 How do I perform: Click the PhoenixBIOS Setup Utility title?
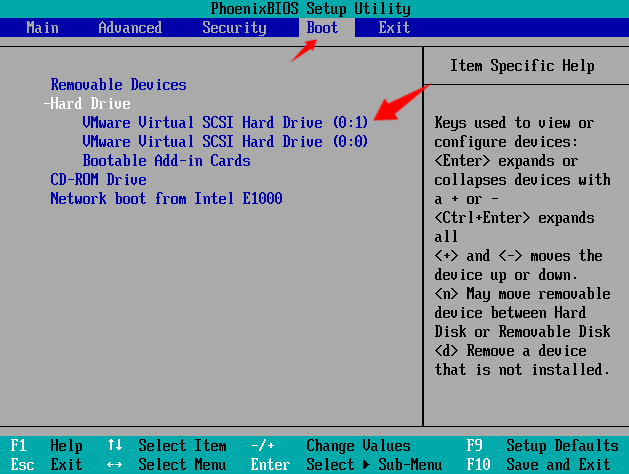[310, 8]
